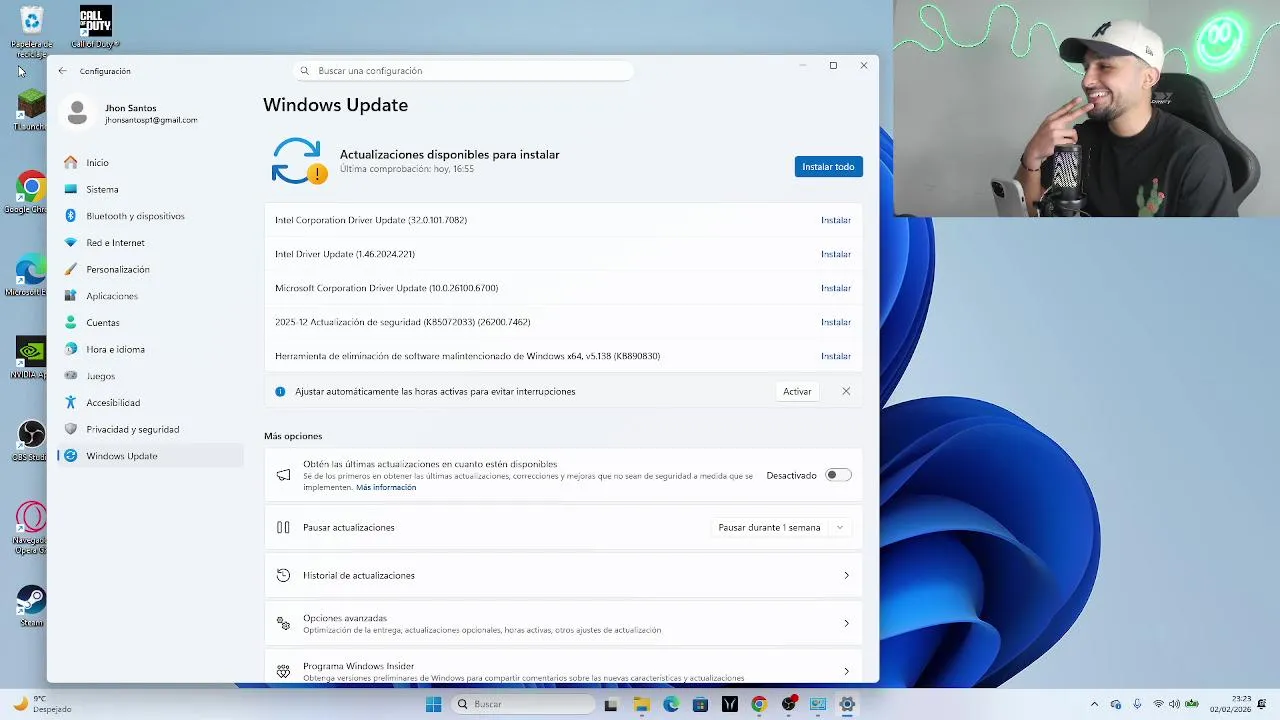This screenshot has height=720, width=1280.
Task: Open the clock showing 23:23
Action: click(1230, 705)
